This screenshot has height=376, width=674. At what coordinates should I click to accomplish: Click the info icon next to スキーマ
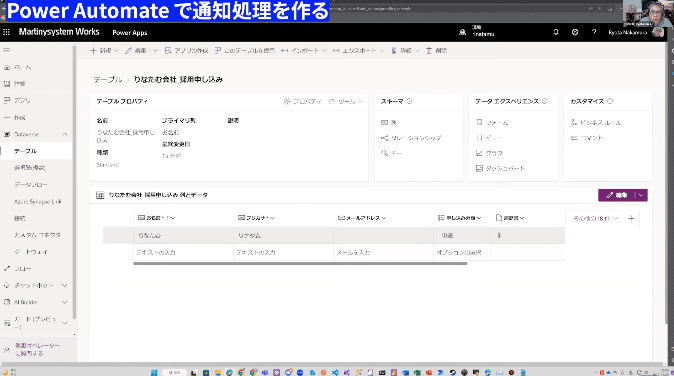[409, 101]
